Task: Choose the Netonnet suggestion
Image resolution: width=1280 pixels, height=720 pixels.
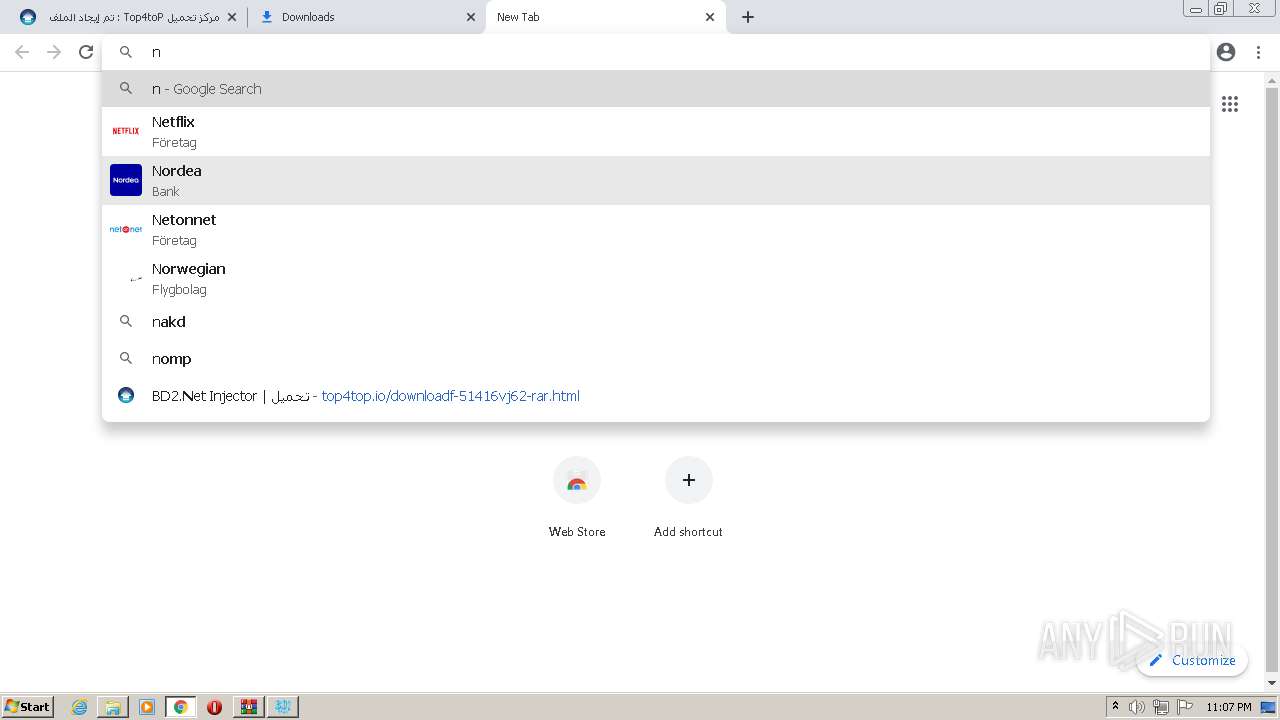Action: point(656,229)
